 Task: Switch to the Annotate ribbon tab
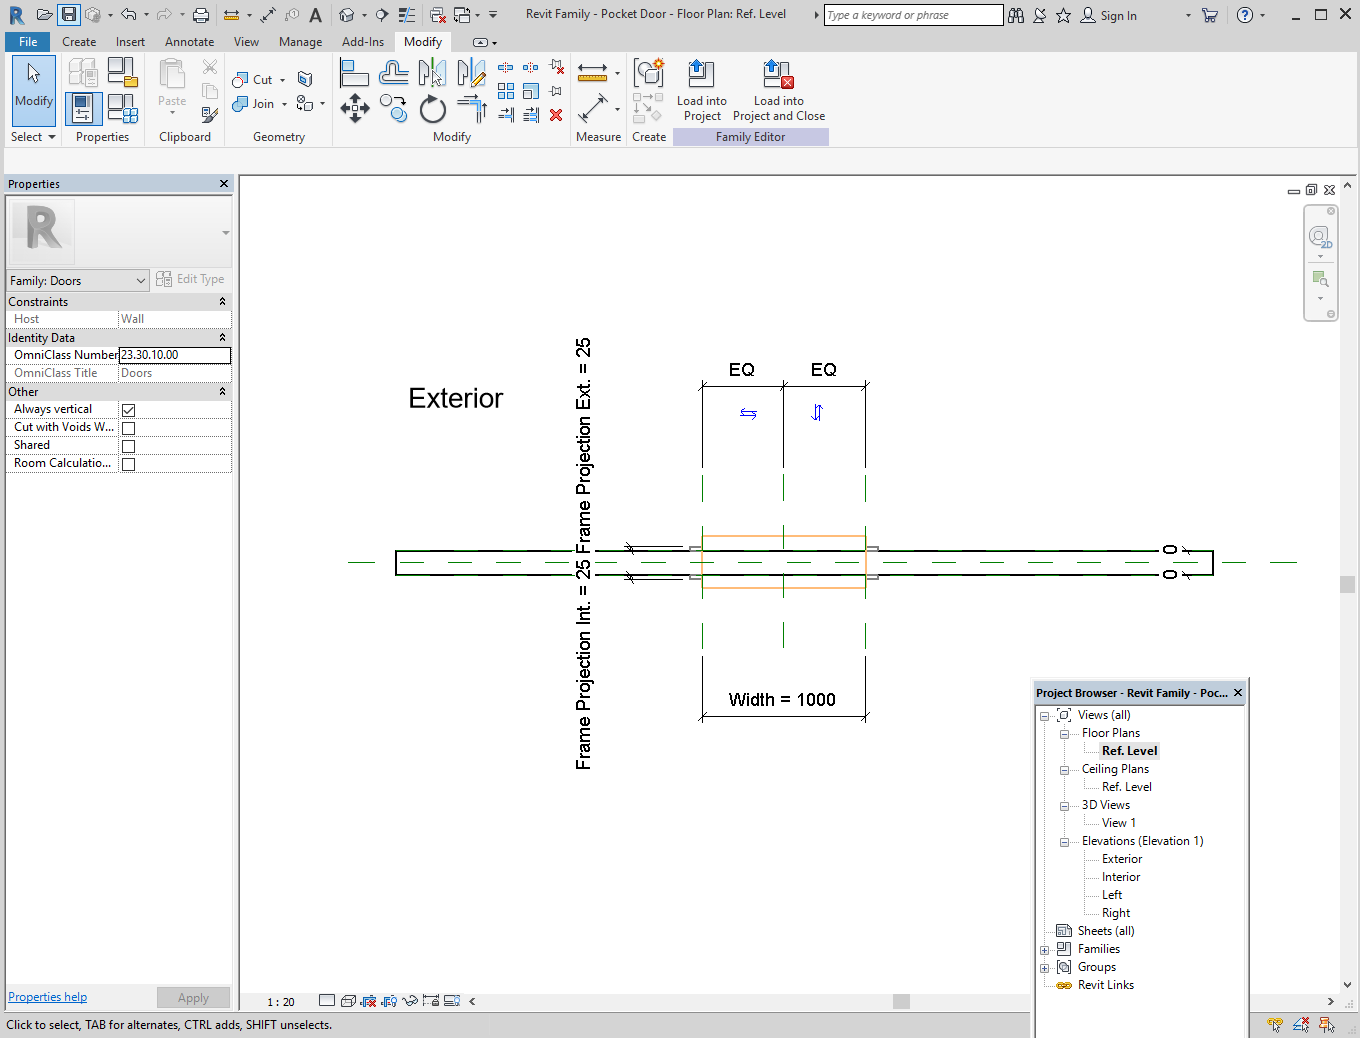[189, 42]
